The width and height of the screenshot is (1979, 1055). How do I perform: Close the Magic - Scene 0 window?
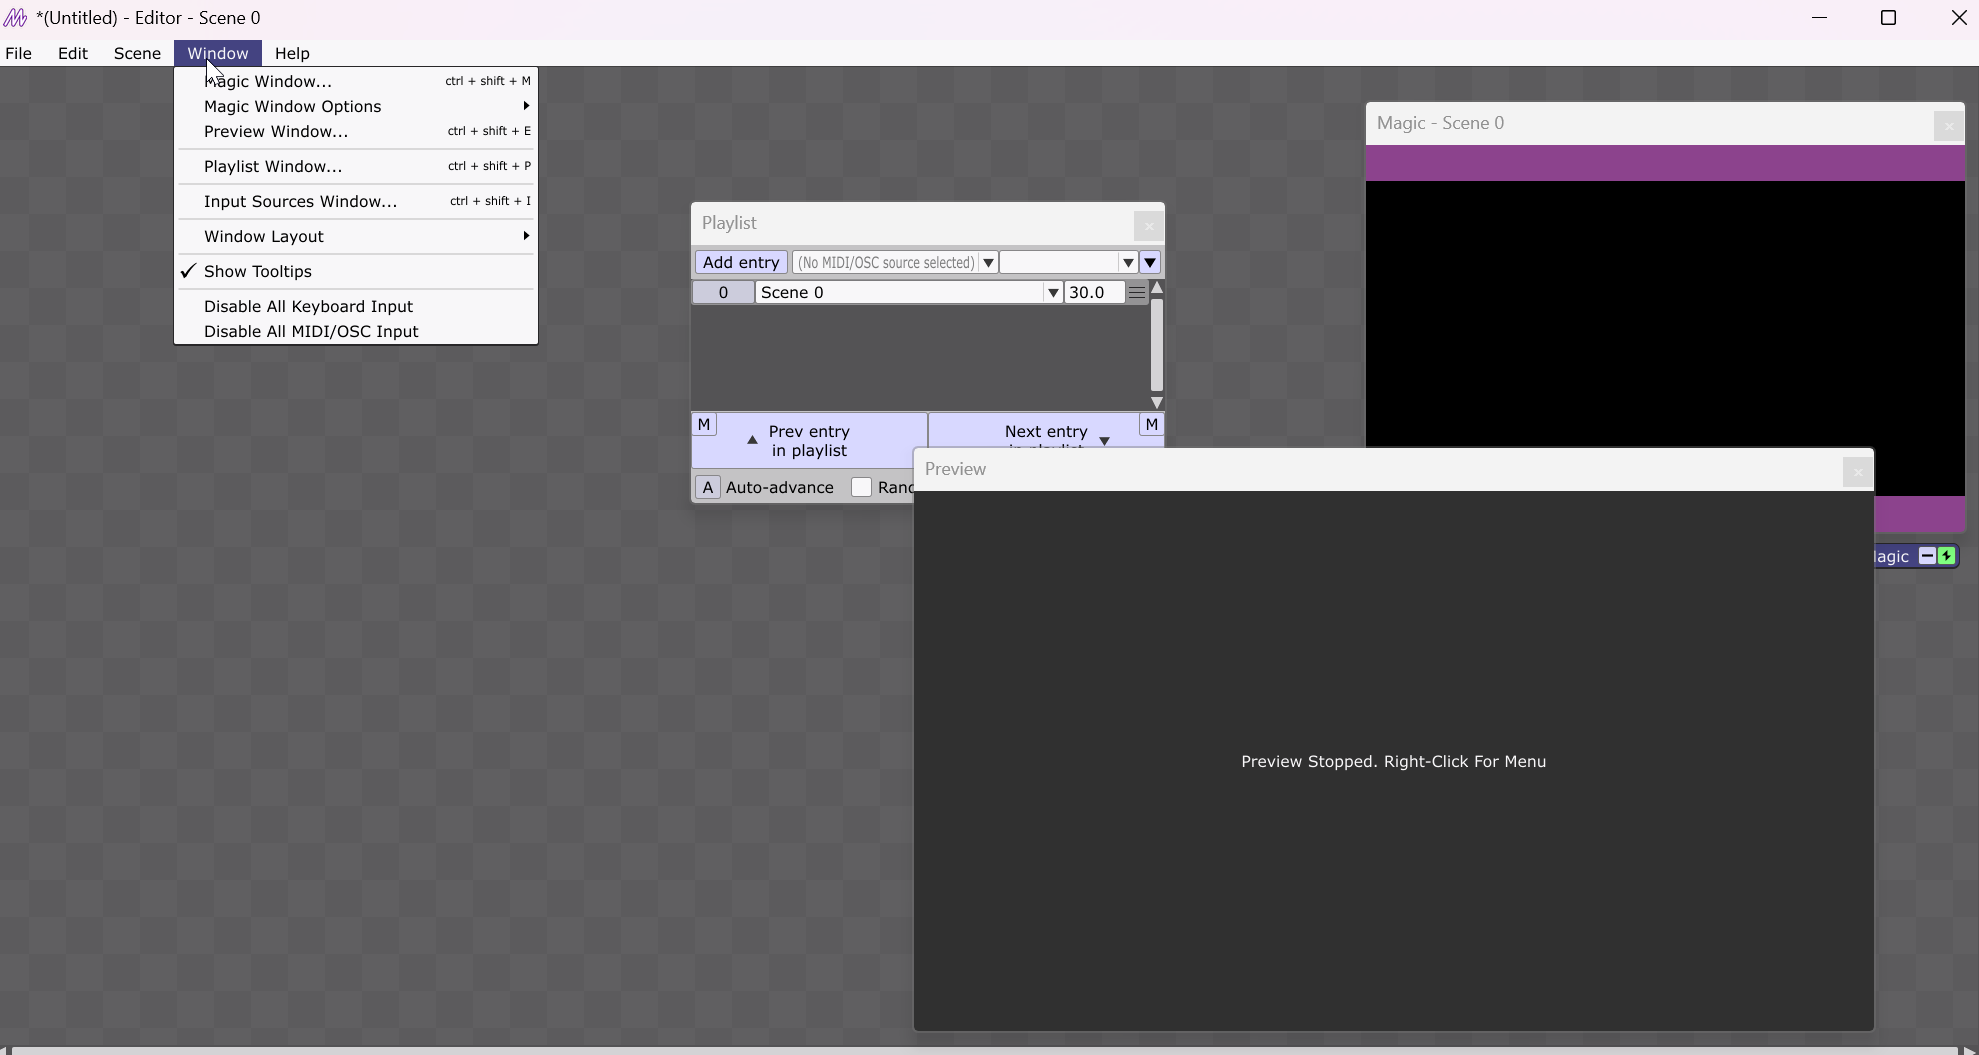click(1948, 126)
